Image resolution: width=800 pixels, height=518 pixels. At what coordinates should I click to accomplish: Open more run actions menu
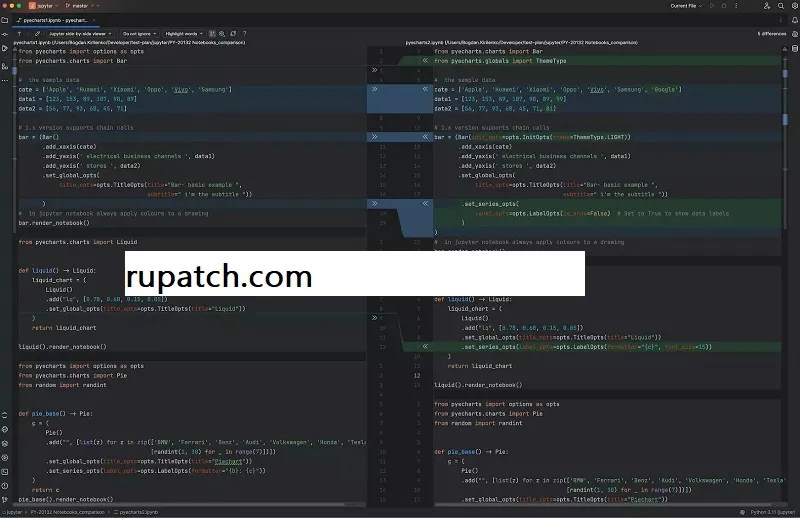736,6
